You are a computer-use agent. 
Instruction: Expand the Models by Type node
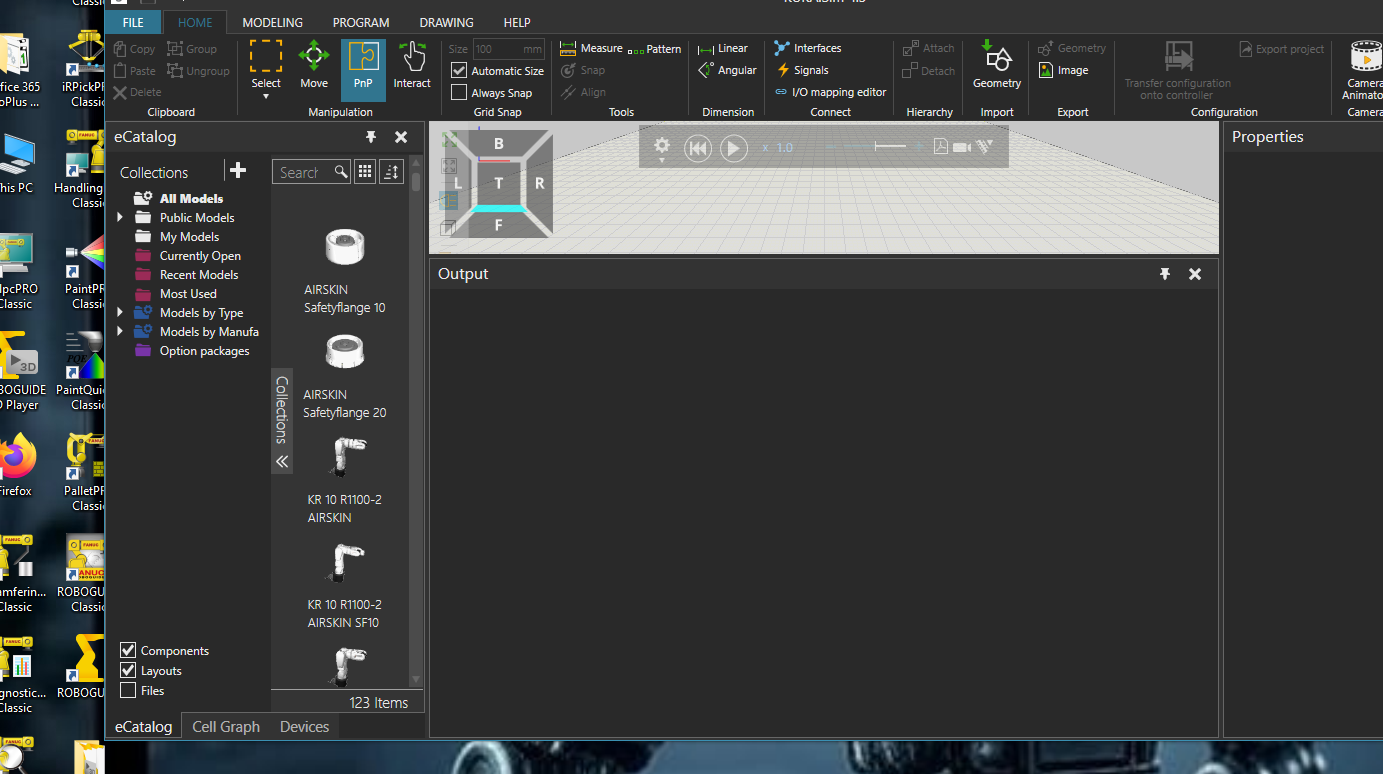coord(120,312)
